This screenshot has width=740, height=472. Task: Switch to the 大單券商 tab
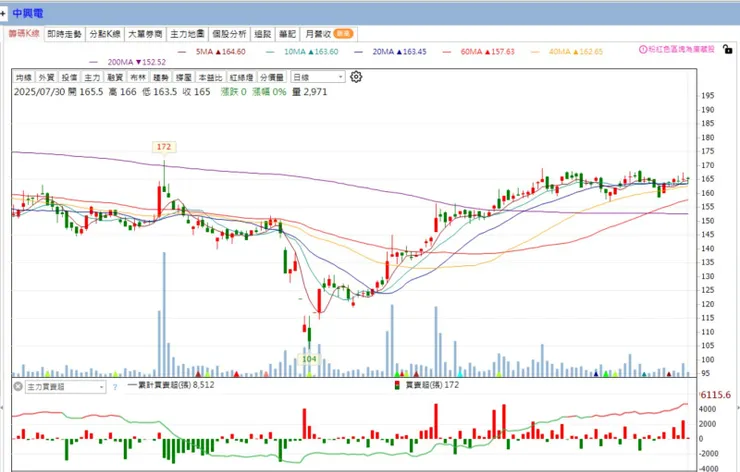click(x=145, y=34)
